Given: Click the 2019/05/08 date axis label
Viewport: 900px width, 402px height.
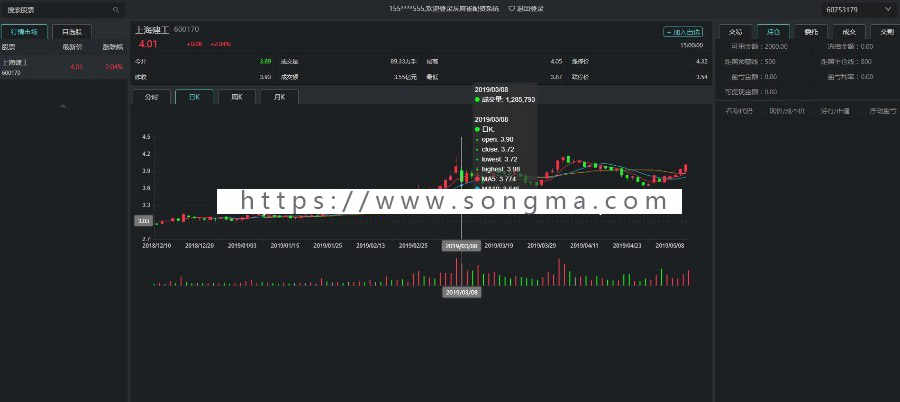Looking at the screenshot, I should point(670,245).
